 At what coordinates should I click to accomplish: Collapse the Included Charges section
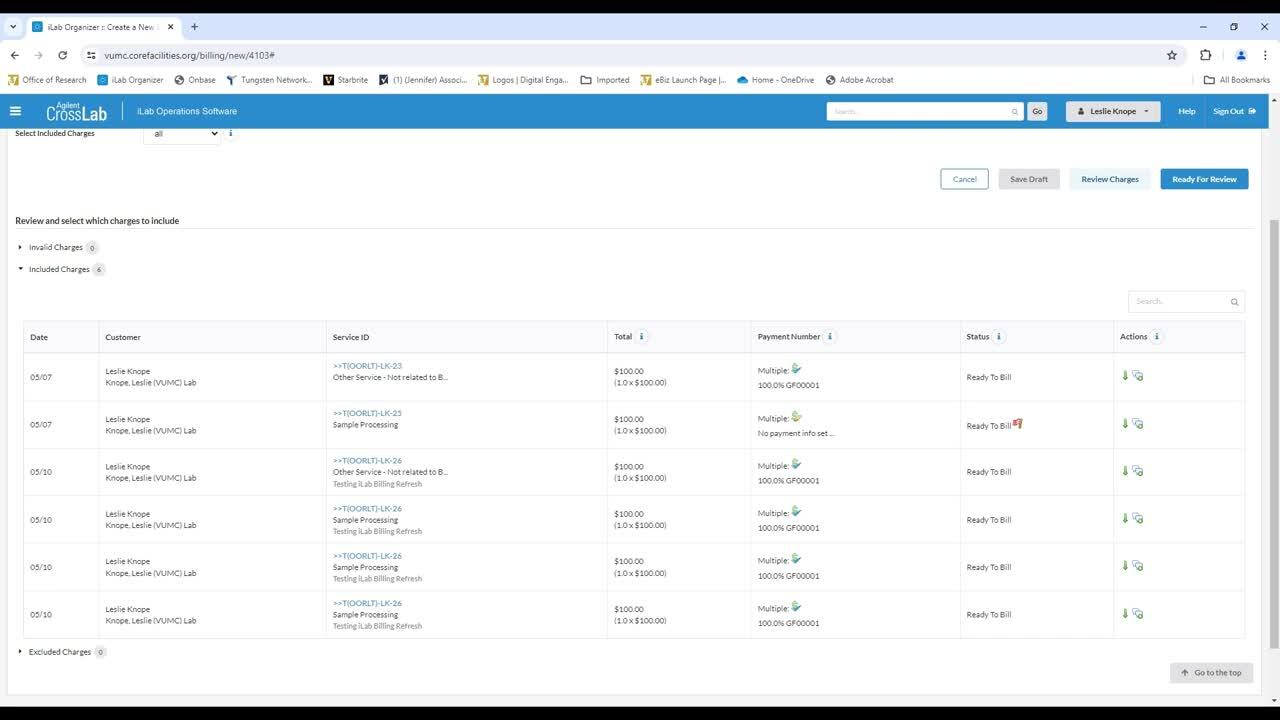pos(21,269)
